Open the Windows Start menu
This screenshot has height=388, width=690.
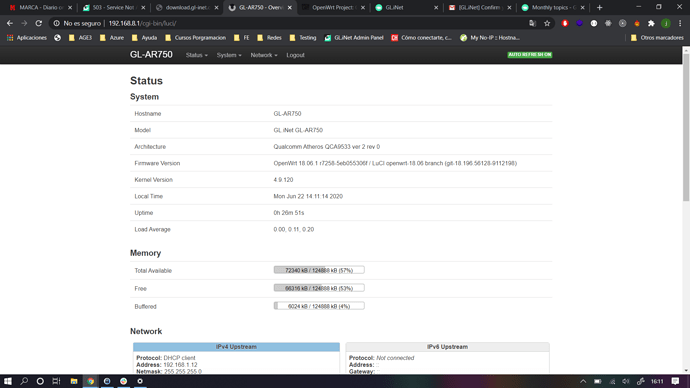pyautogui.click(x=7, y=381)
